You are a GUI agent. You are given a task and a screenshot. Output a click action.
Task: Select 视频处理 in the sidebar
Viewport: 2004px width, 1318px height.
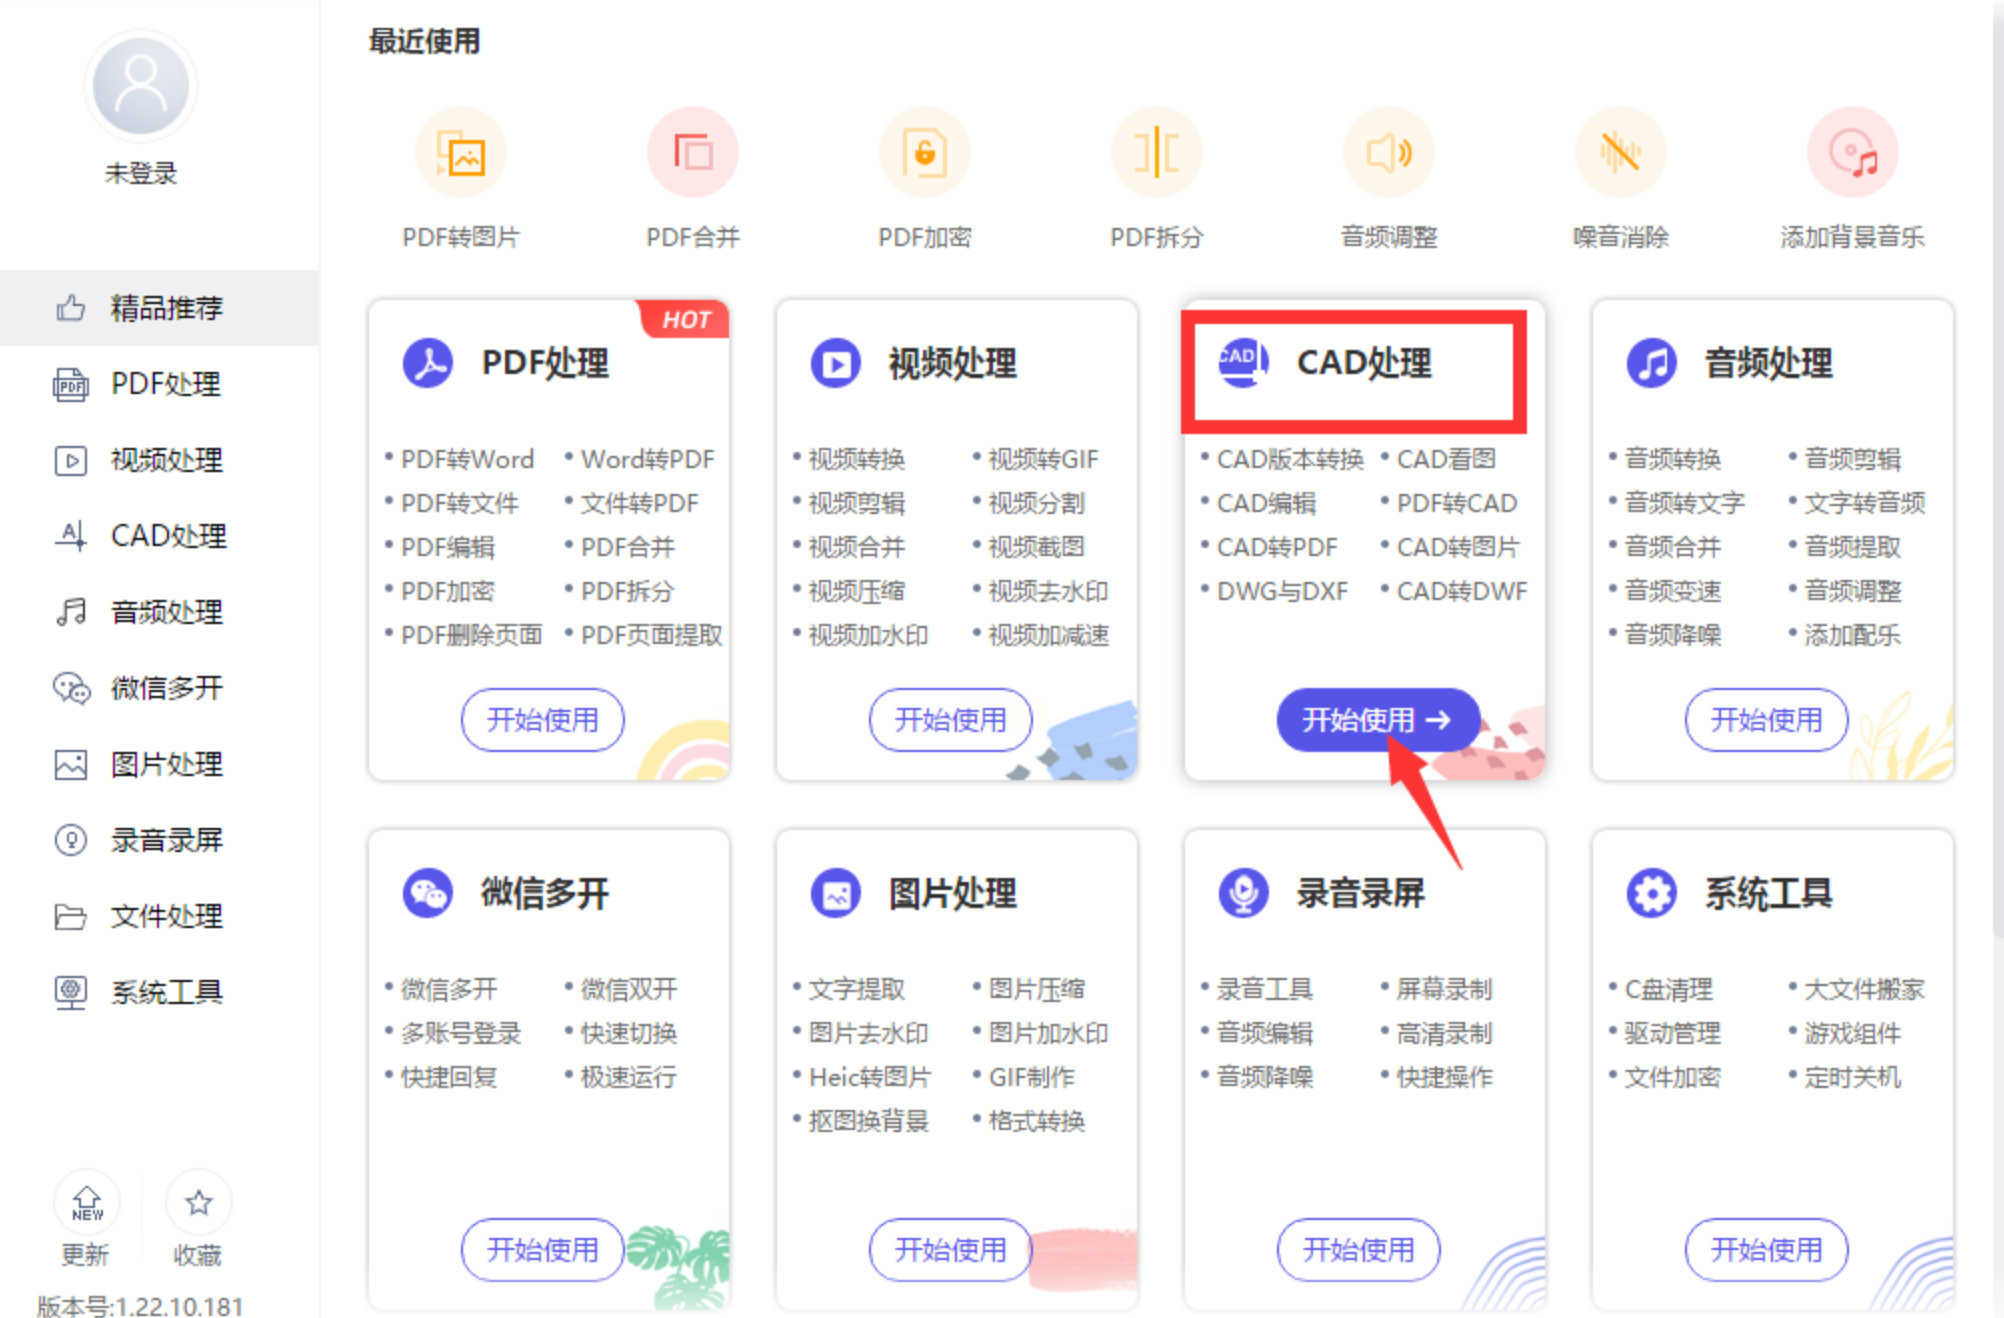click(x=160, y=460)
